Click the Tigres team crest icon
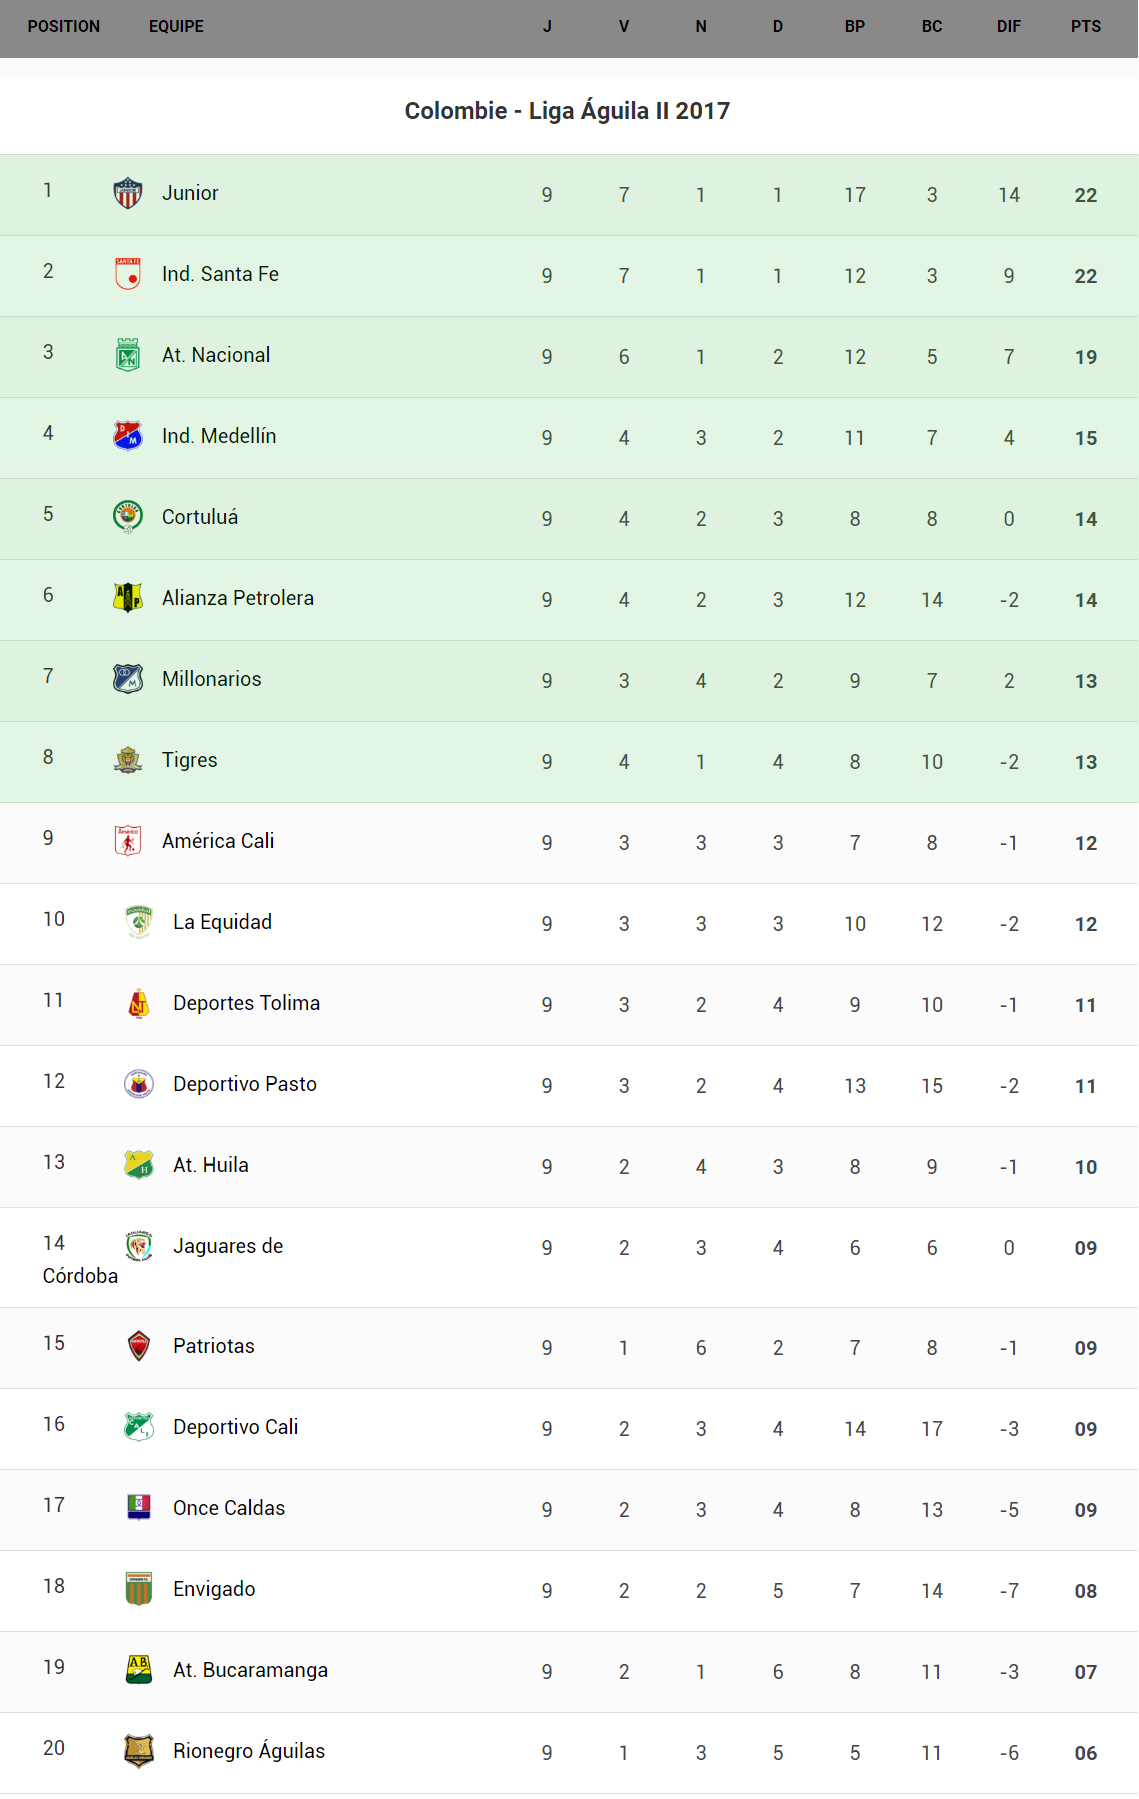This screenshot has width=1139, height=1799. pyautogui.click(x=128, y=760)
